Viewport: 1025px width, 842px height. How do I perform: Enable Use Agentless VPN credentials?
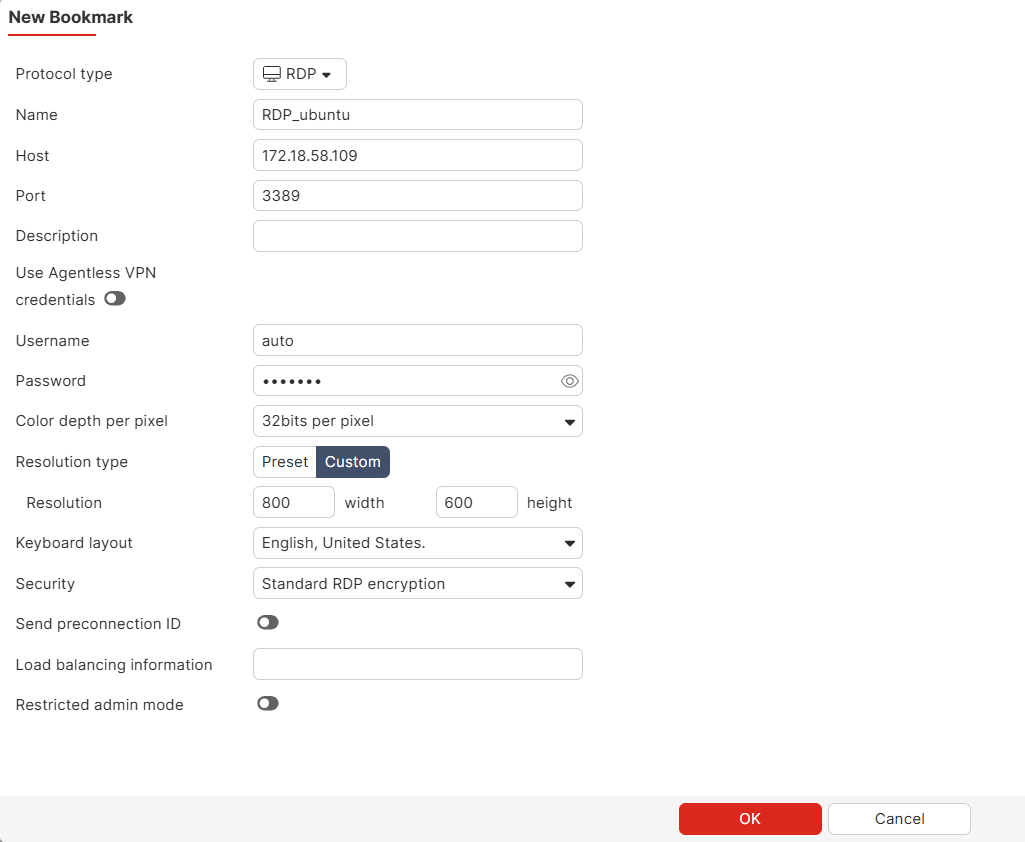pyautogui.click(x=115, y=299)
